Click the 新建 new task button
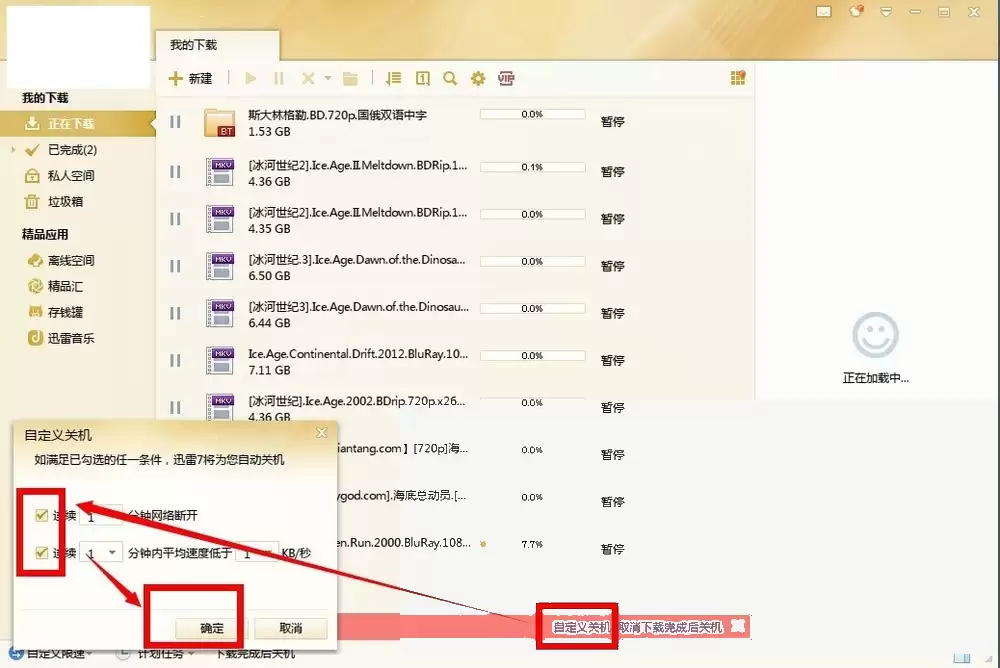 (x=190, y=78)
